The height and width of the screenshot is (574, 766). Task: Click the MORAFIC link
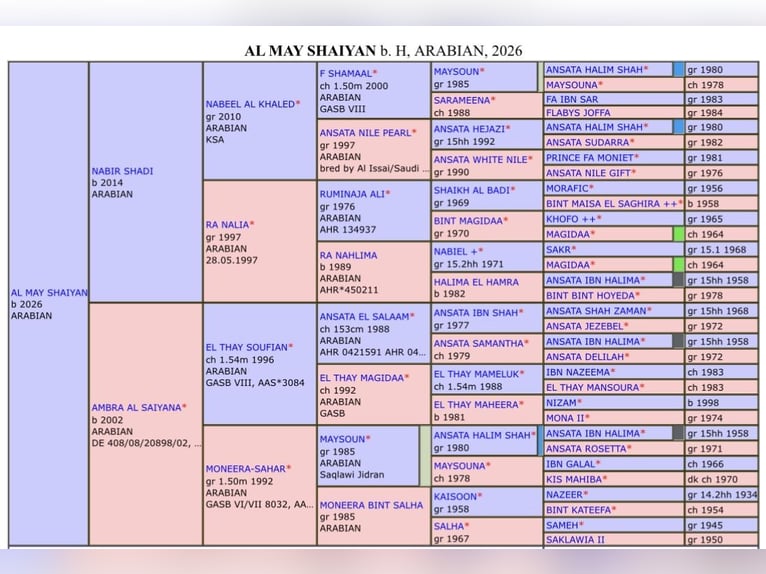click(567, 188)
